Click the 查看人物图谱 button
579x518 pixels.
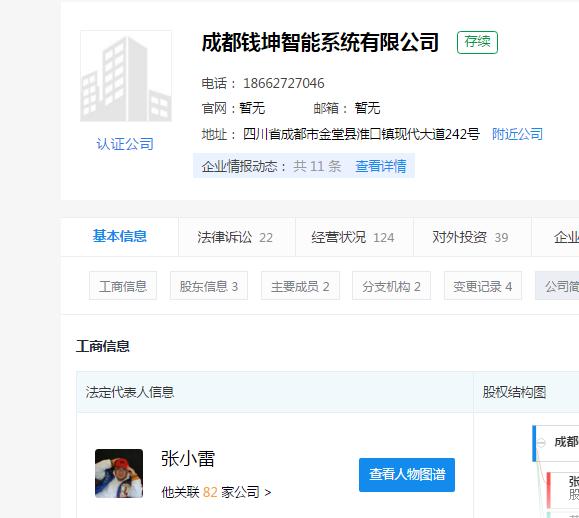(x=407, y=475)
